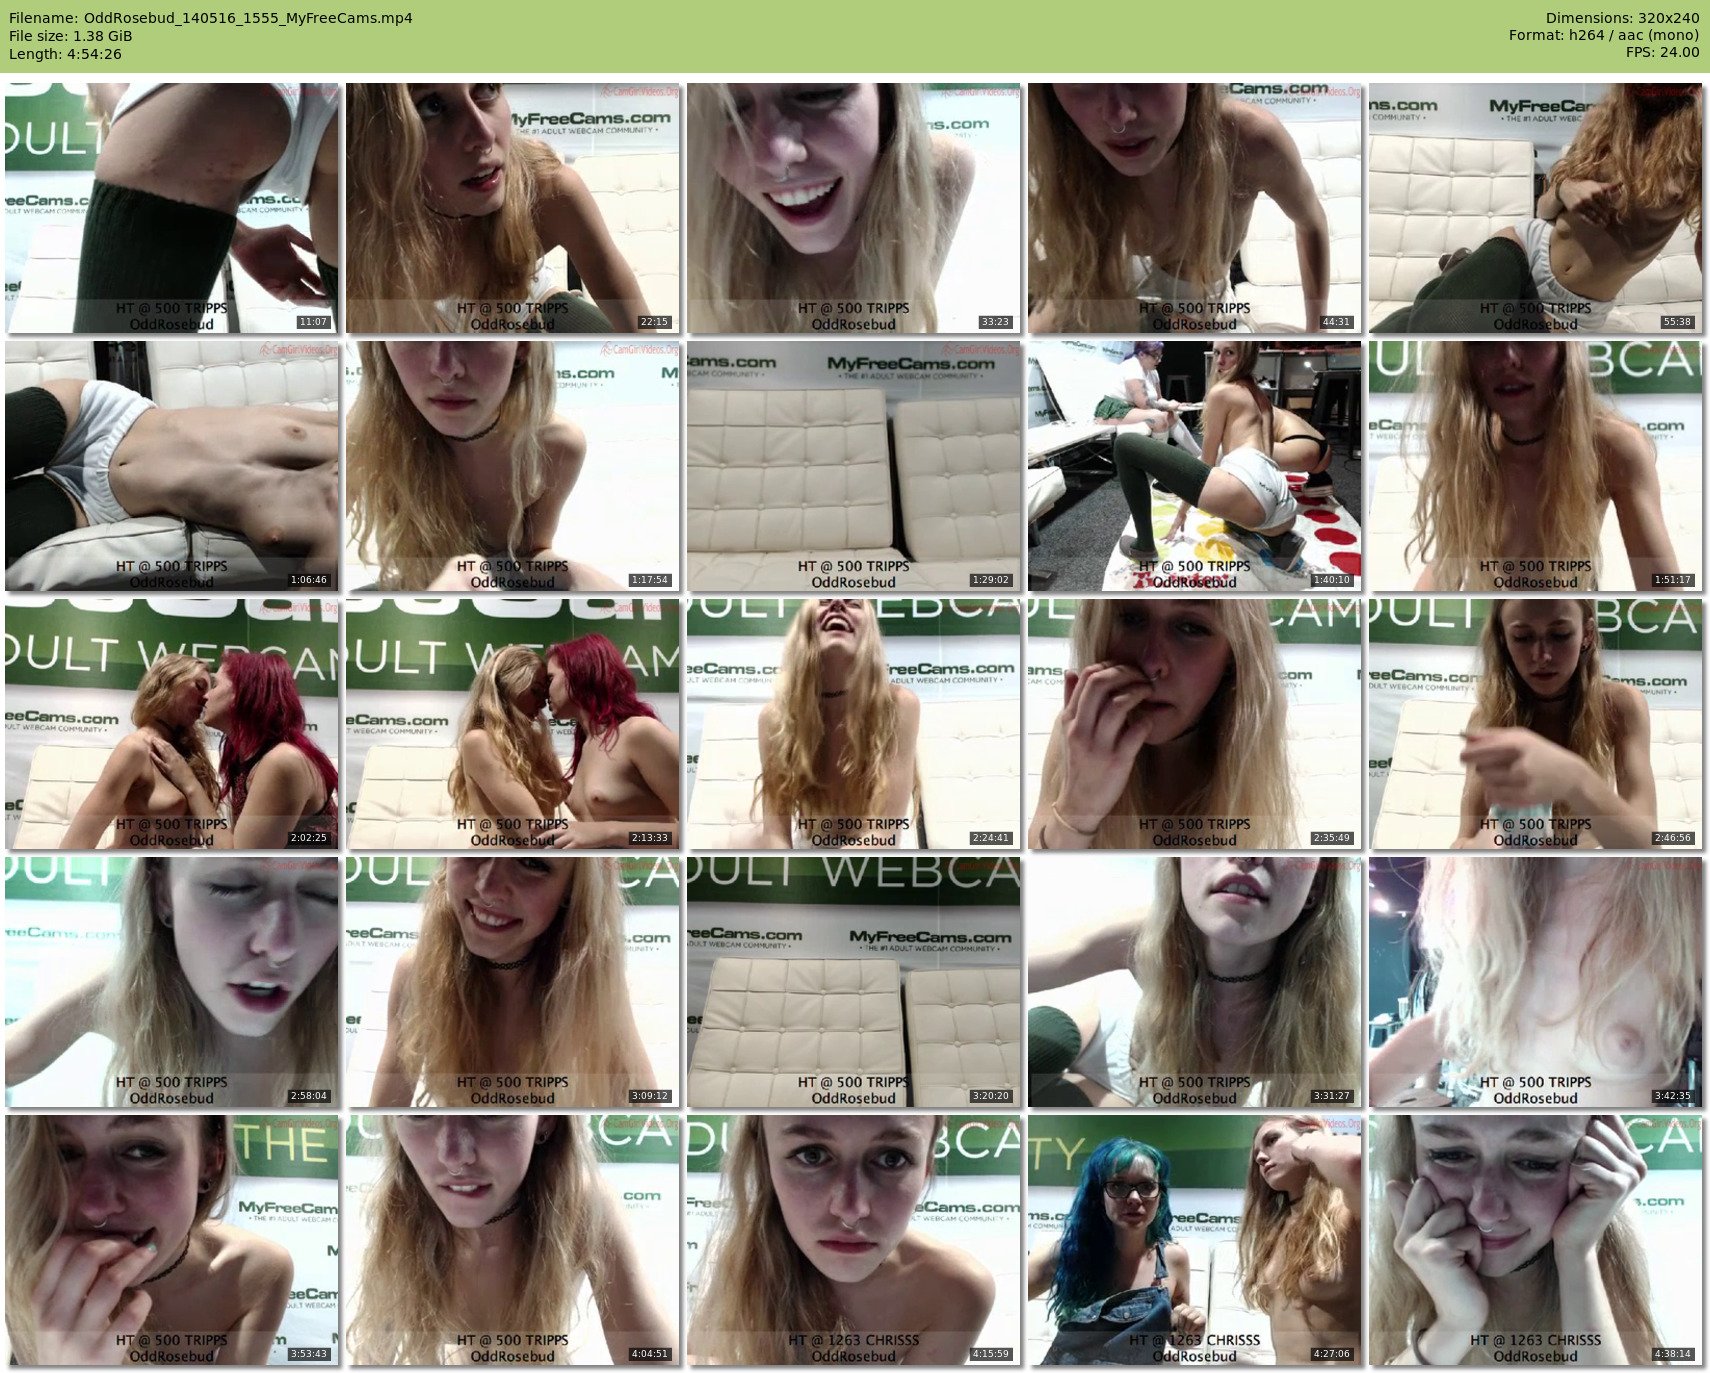The width and height of the screenshot is (1710, 1373).
Task: Click the thumbnail timestamped 11:07
Action: click(172, 208)
